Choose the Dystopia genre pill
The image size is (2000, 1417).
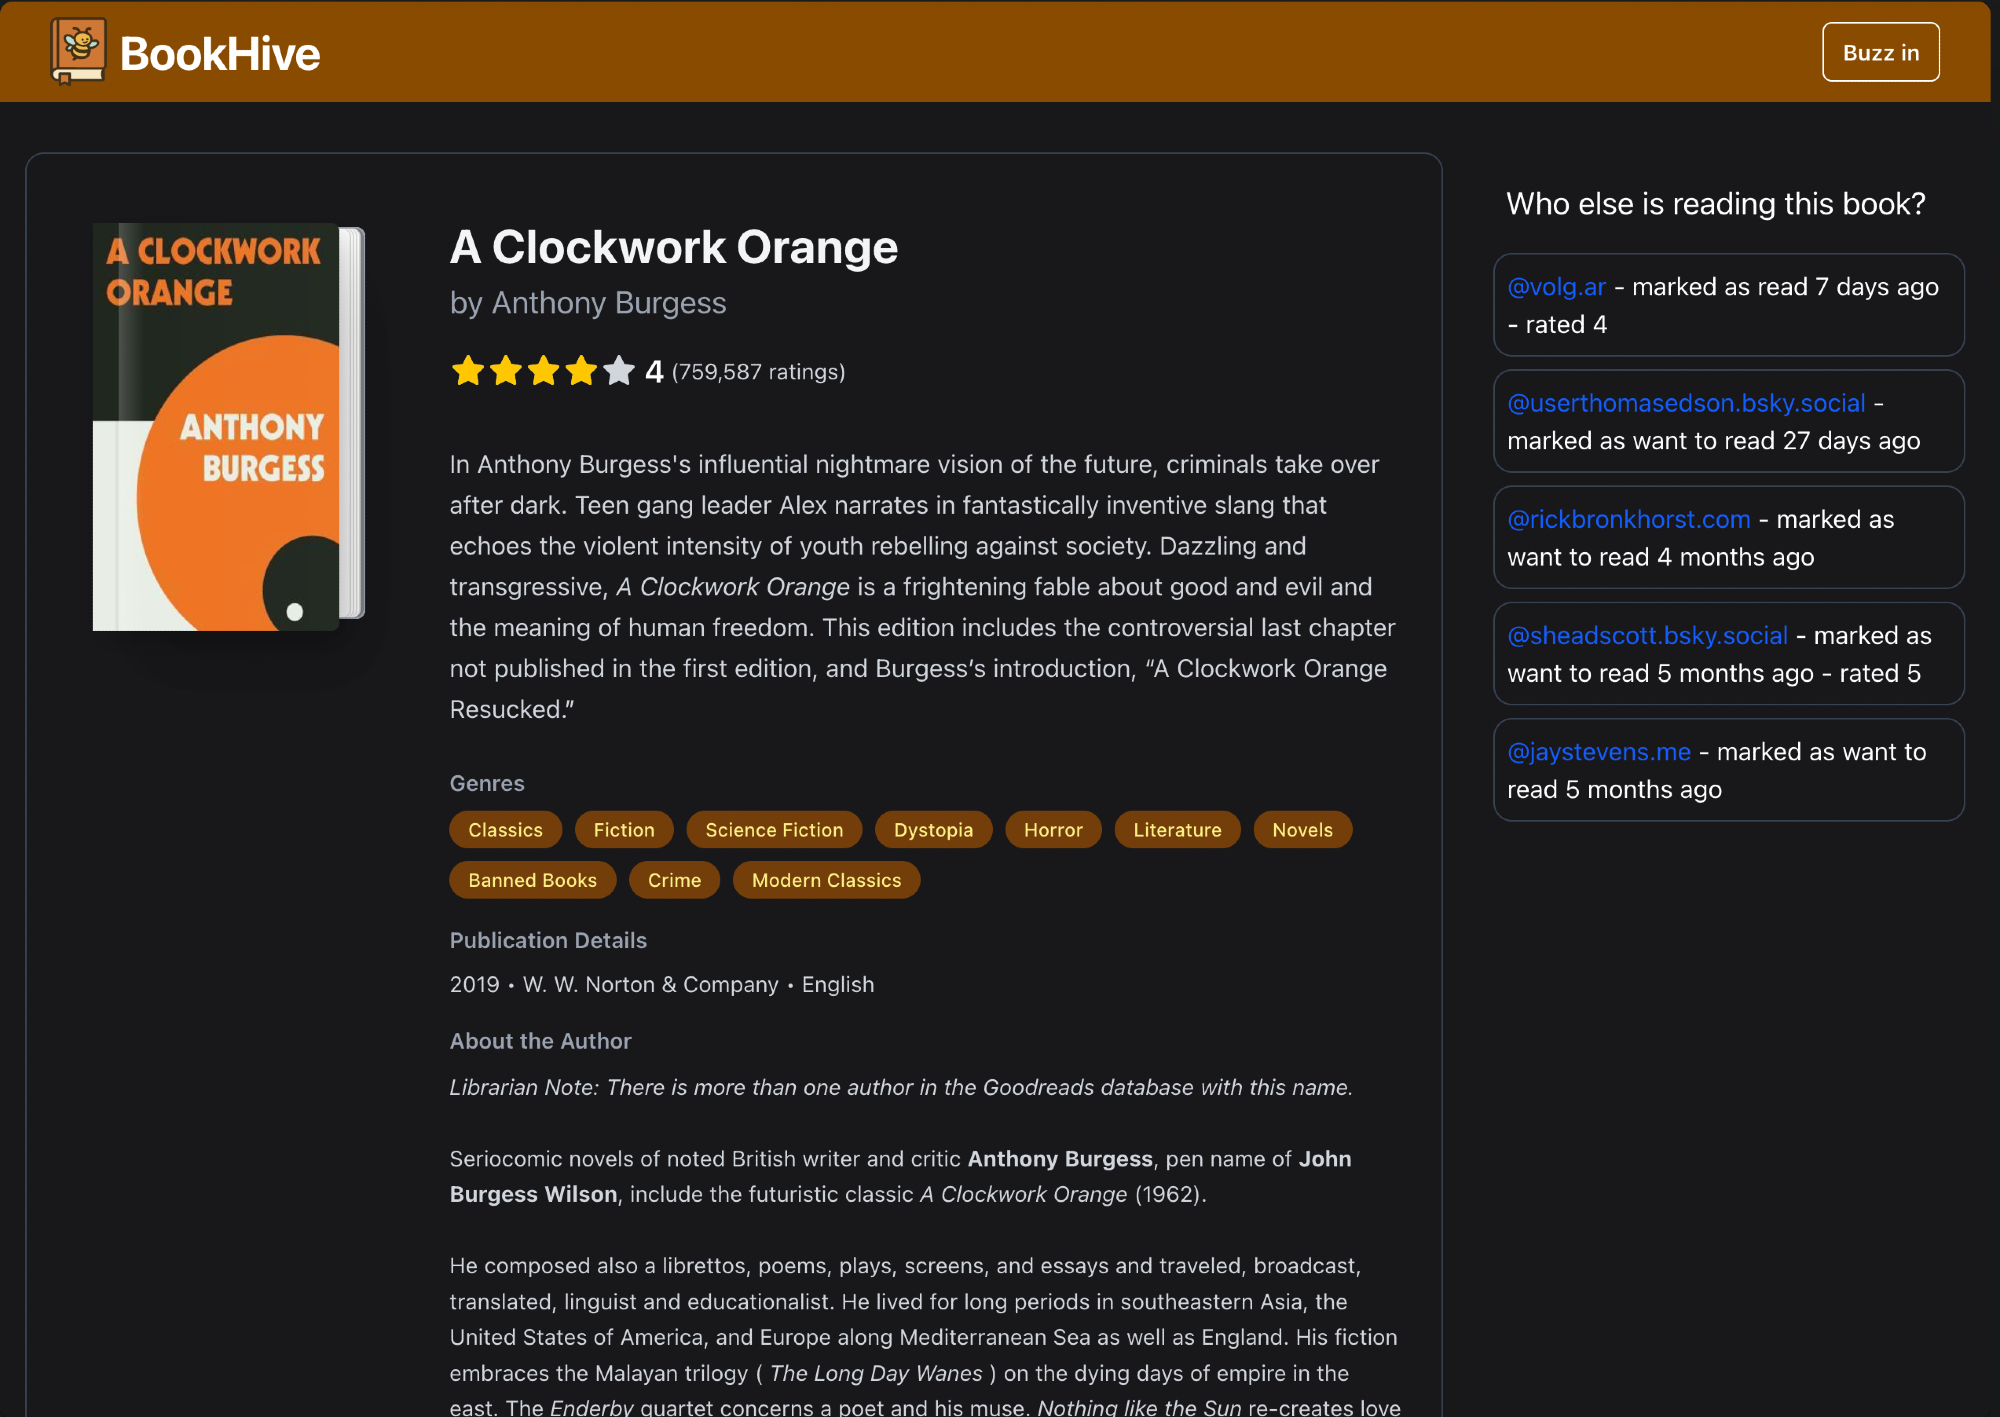click(933, 830)
